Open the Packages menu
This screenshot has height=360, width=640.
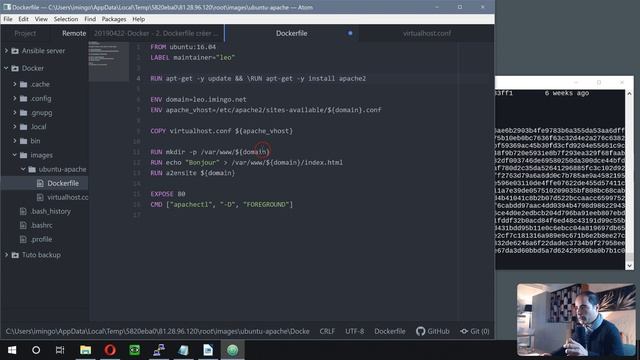click(114, 19)
